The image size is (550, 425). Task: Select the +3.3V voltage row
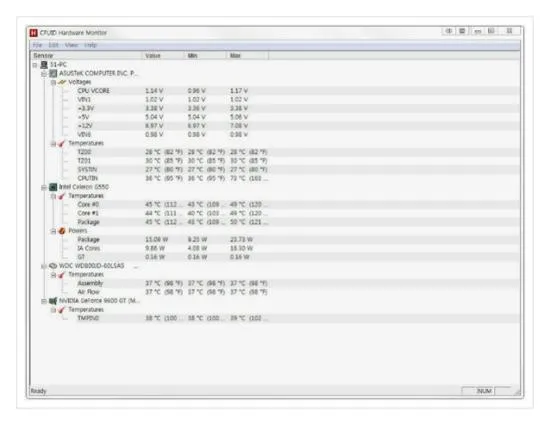(x=275, y=108)
